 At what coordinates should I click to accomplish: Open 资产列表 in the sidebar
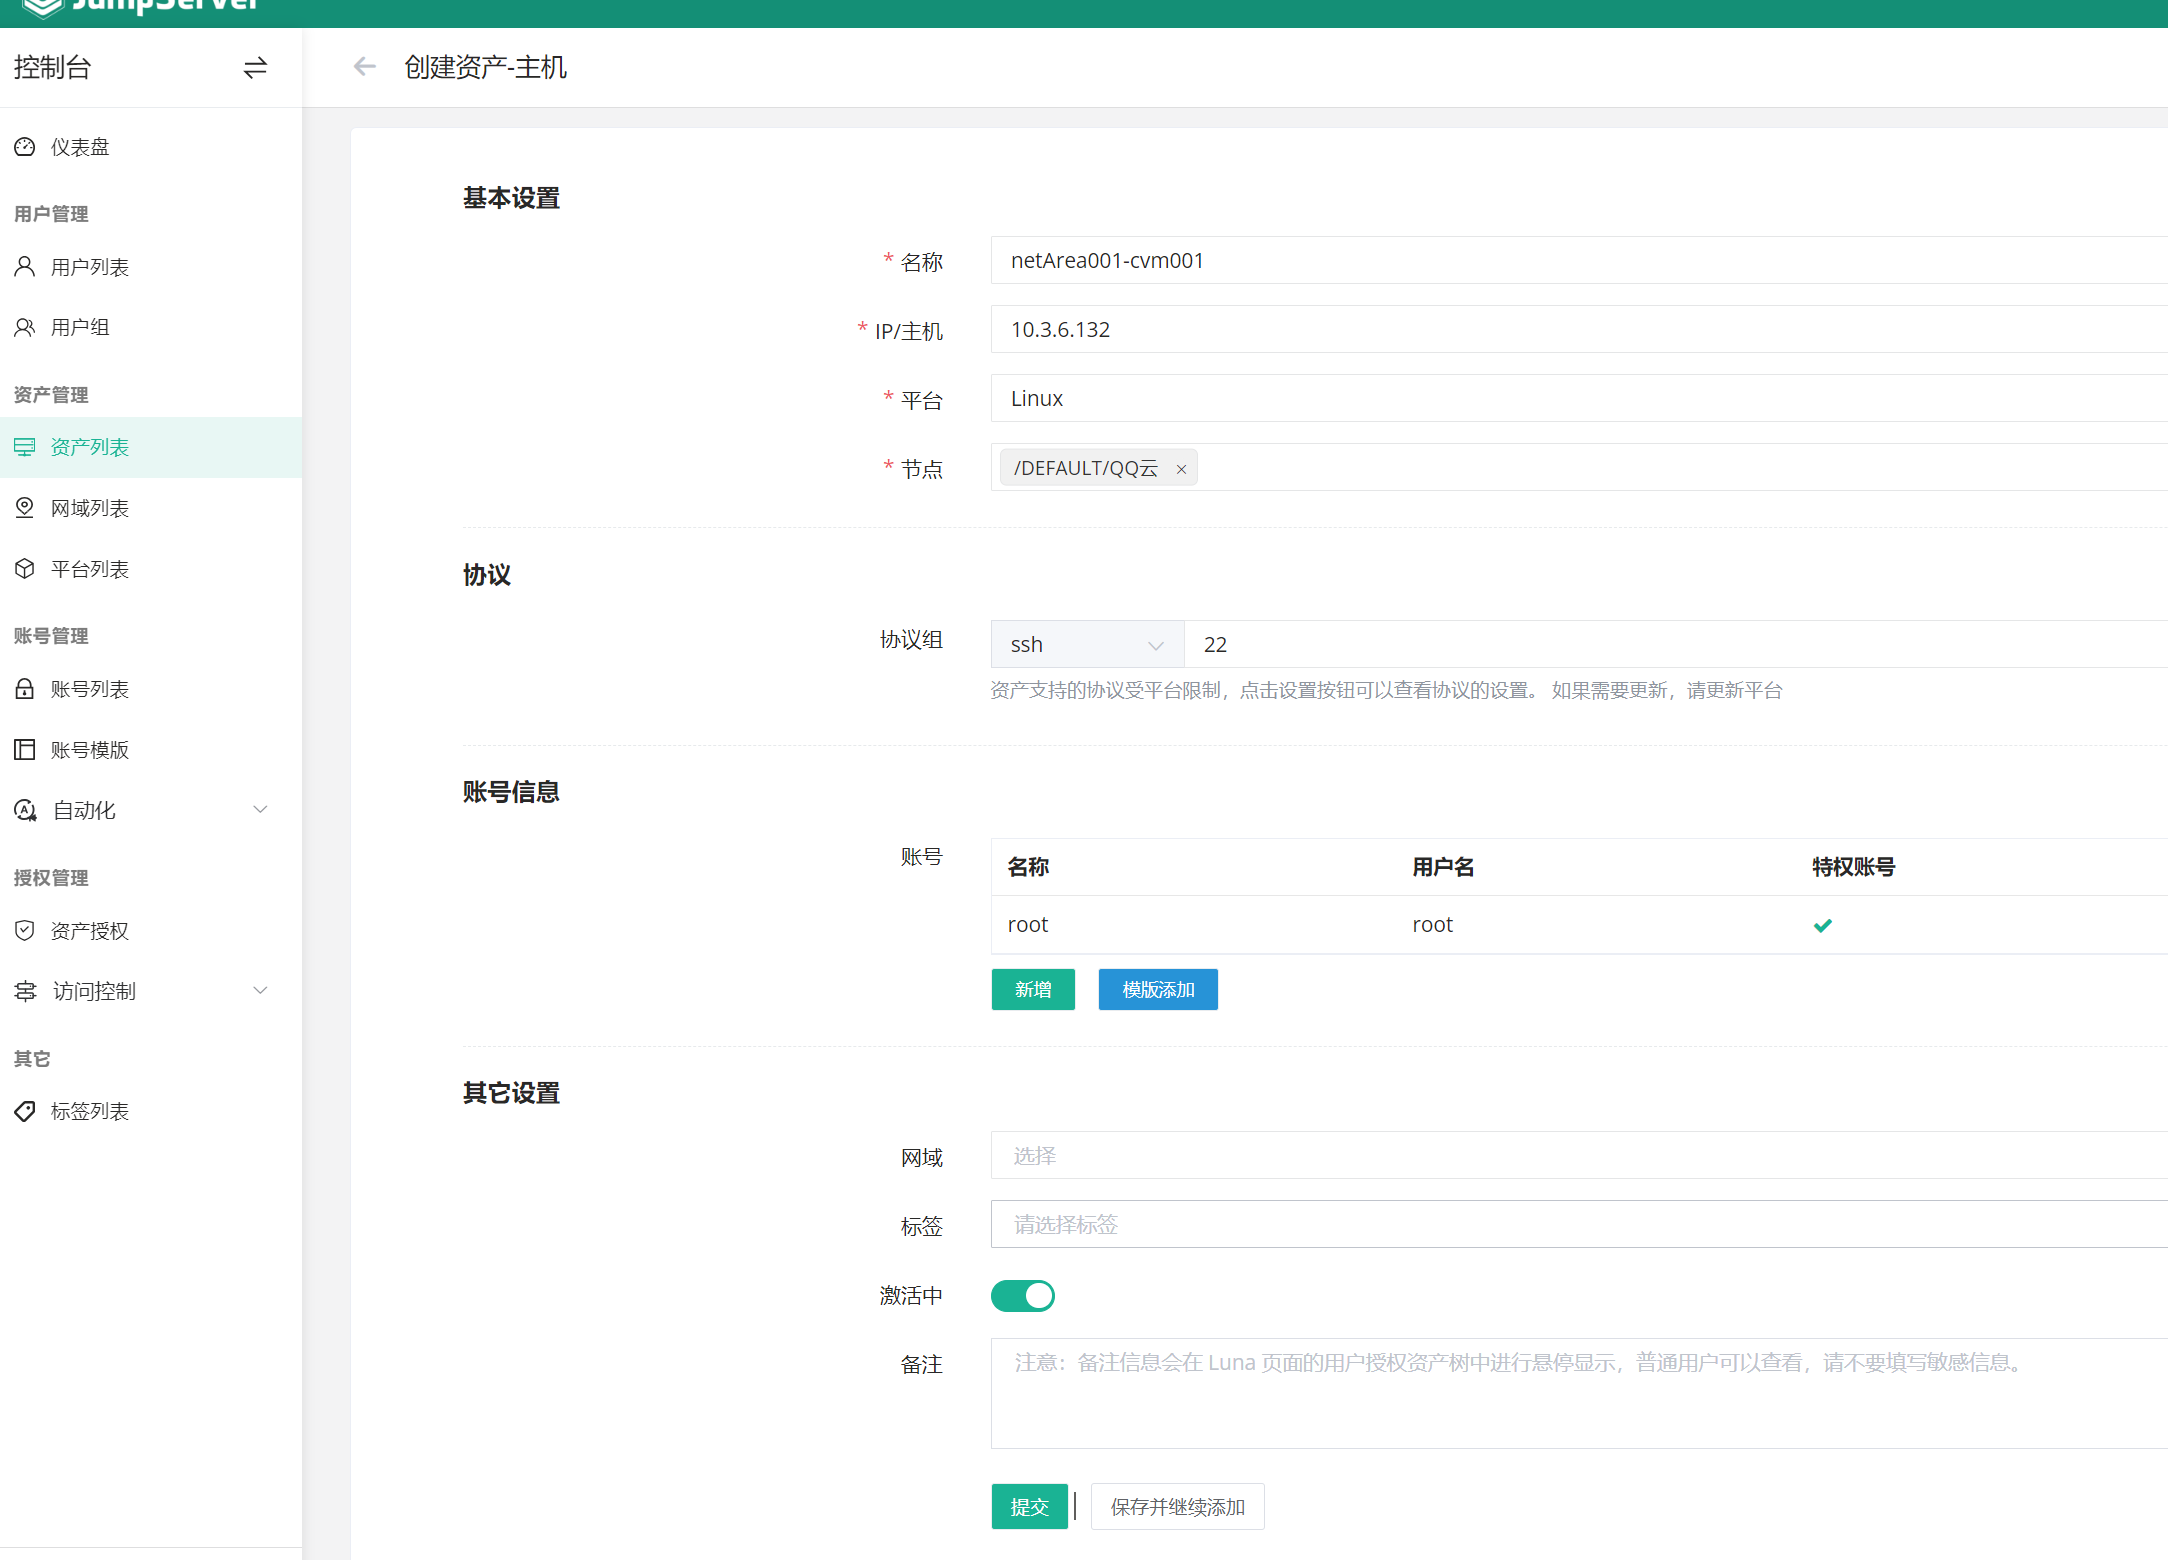coord(90,447)
